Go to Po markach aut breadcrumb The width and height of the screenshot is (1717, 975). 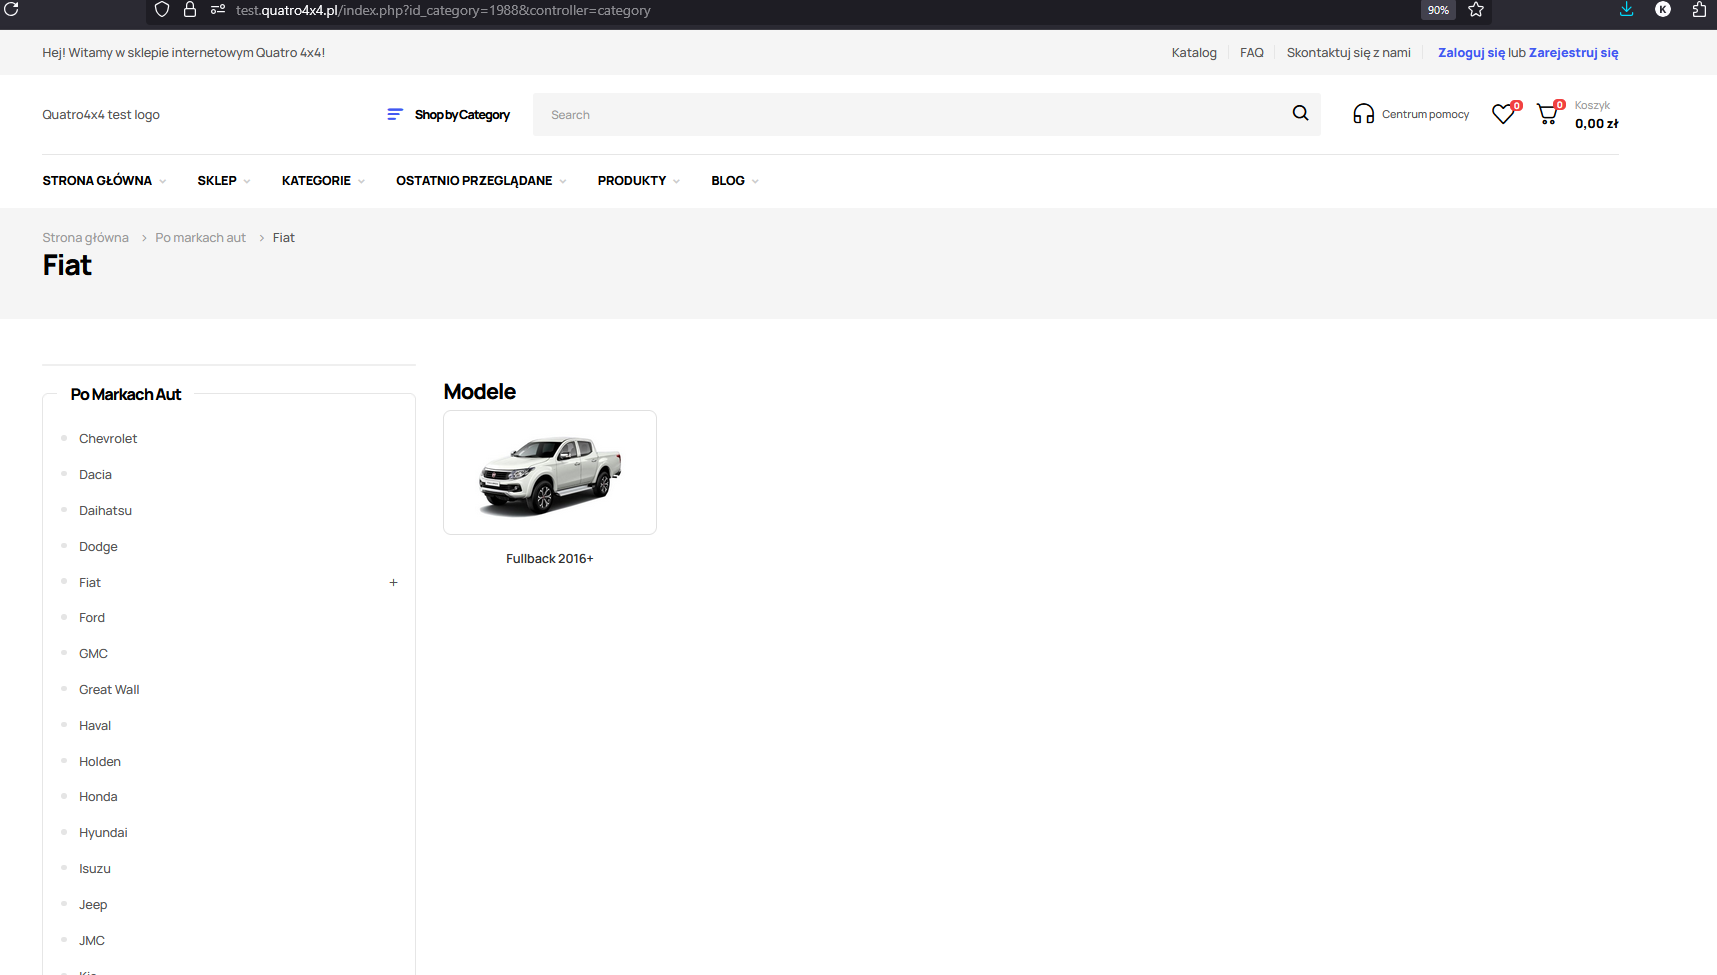pyautogui.click(x=200, y=238)
